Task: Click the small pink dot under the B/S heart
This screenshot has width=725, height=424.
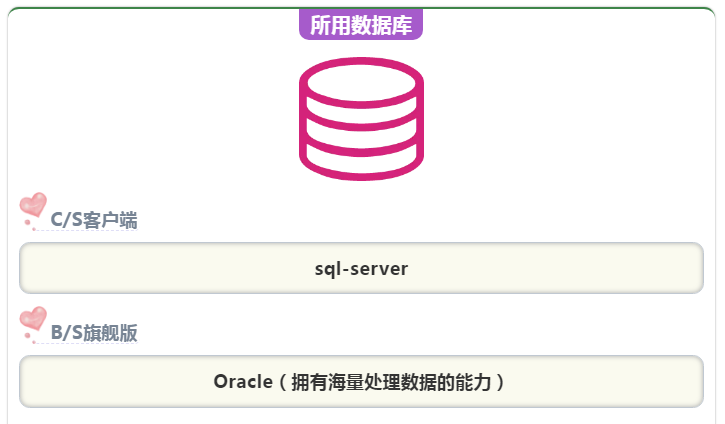Action: click(27, 337)
